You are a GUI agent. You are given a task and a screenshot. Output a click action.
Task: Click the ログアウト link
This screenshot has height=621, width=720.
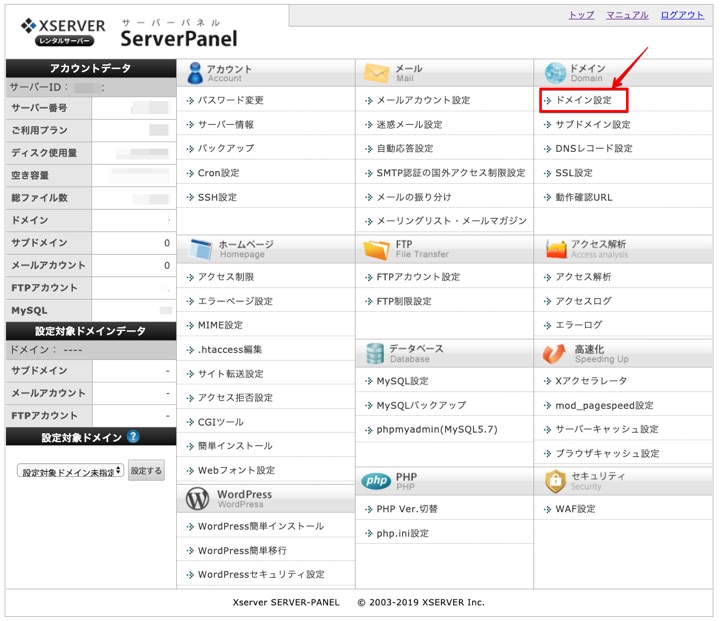682,15
